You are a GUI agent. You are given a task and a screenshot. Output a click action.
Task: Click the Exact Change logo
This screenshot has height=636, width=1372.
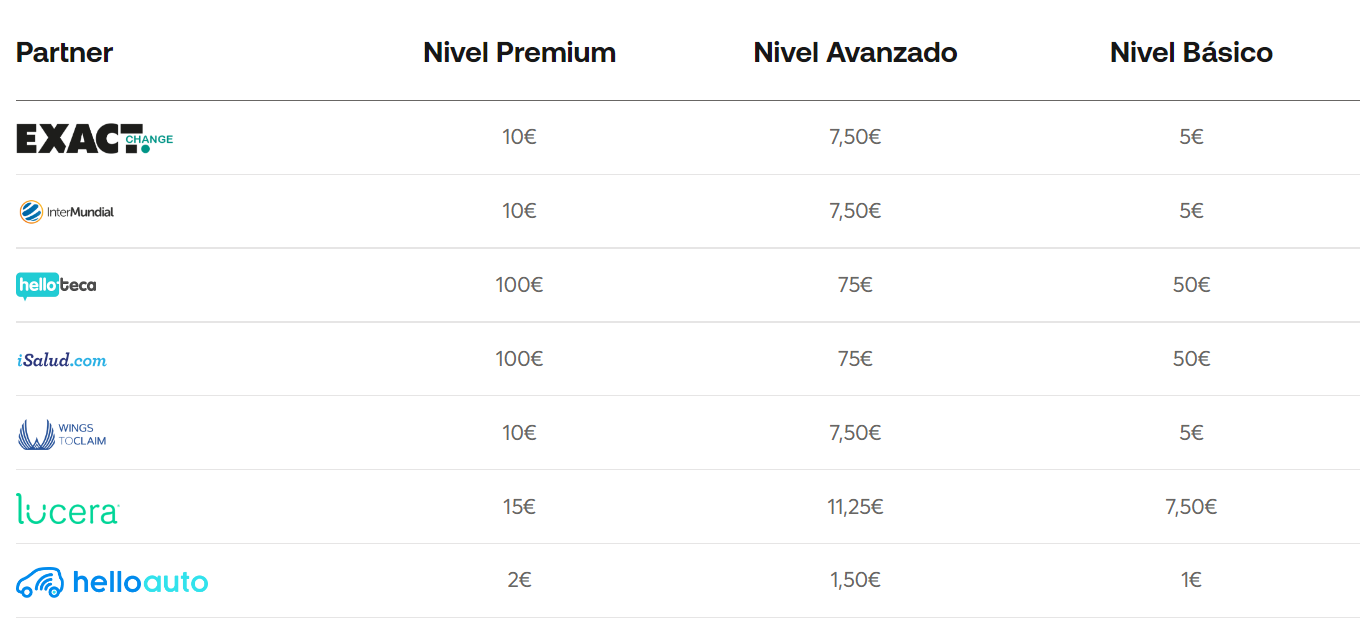[x=94, y=138]
